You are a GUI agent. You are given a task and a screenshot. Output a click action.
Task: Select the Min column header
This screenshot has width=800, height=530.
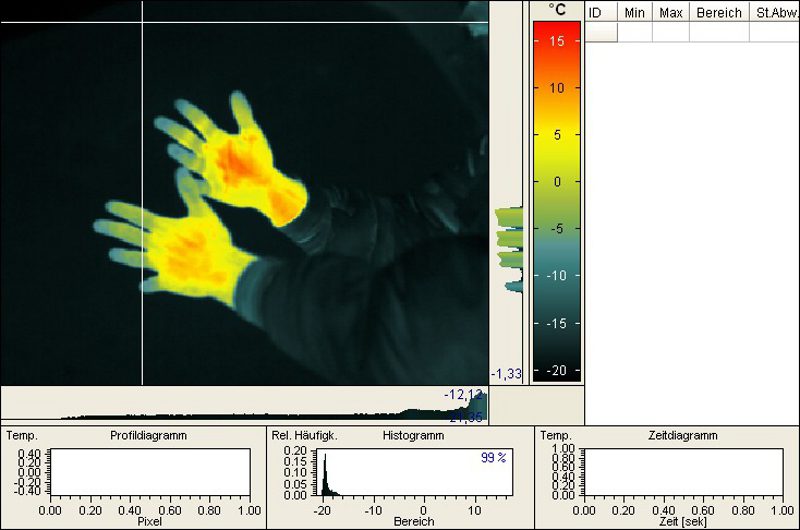634,13
